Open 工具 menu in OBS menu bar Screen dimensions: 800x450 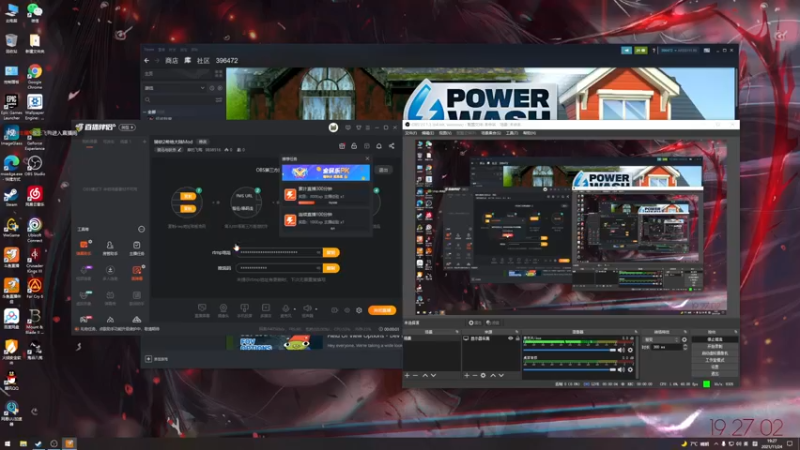[x=512, y=133]
